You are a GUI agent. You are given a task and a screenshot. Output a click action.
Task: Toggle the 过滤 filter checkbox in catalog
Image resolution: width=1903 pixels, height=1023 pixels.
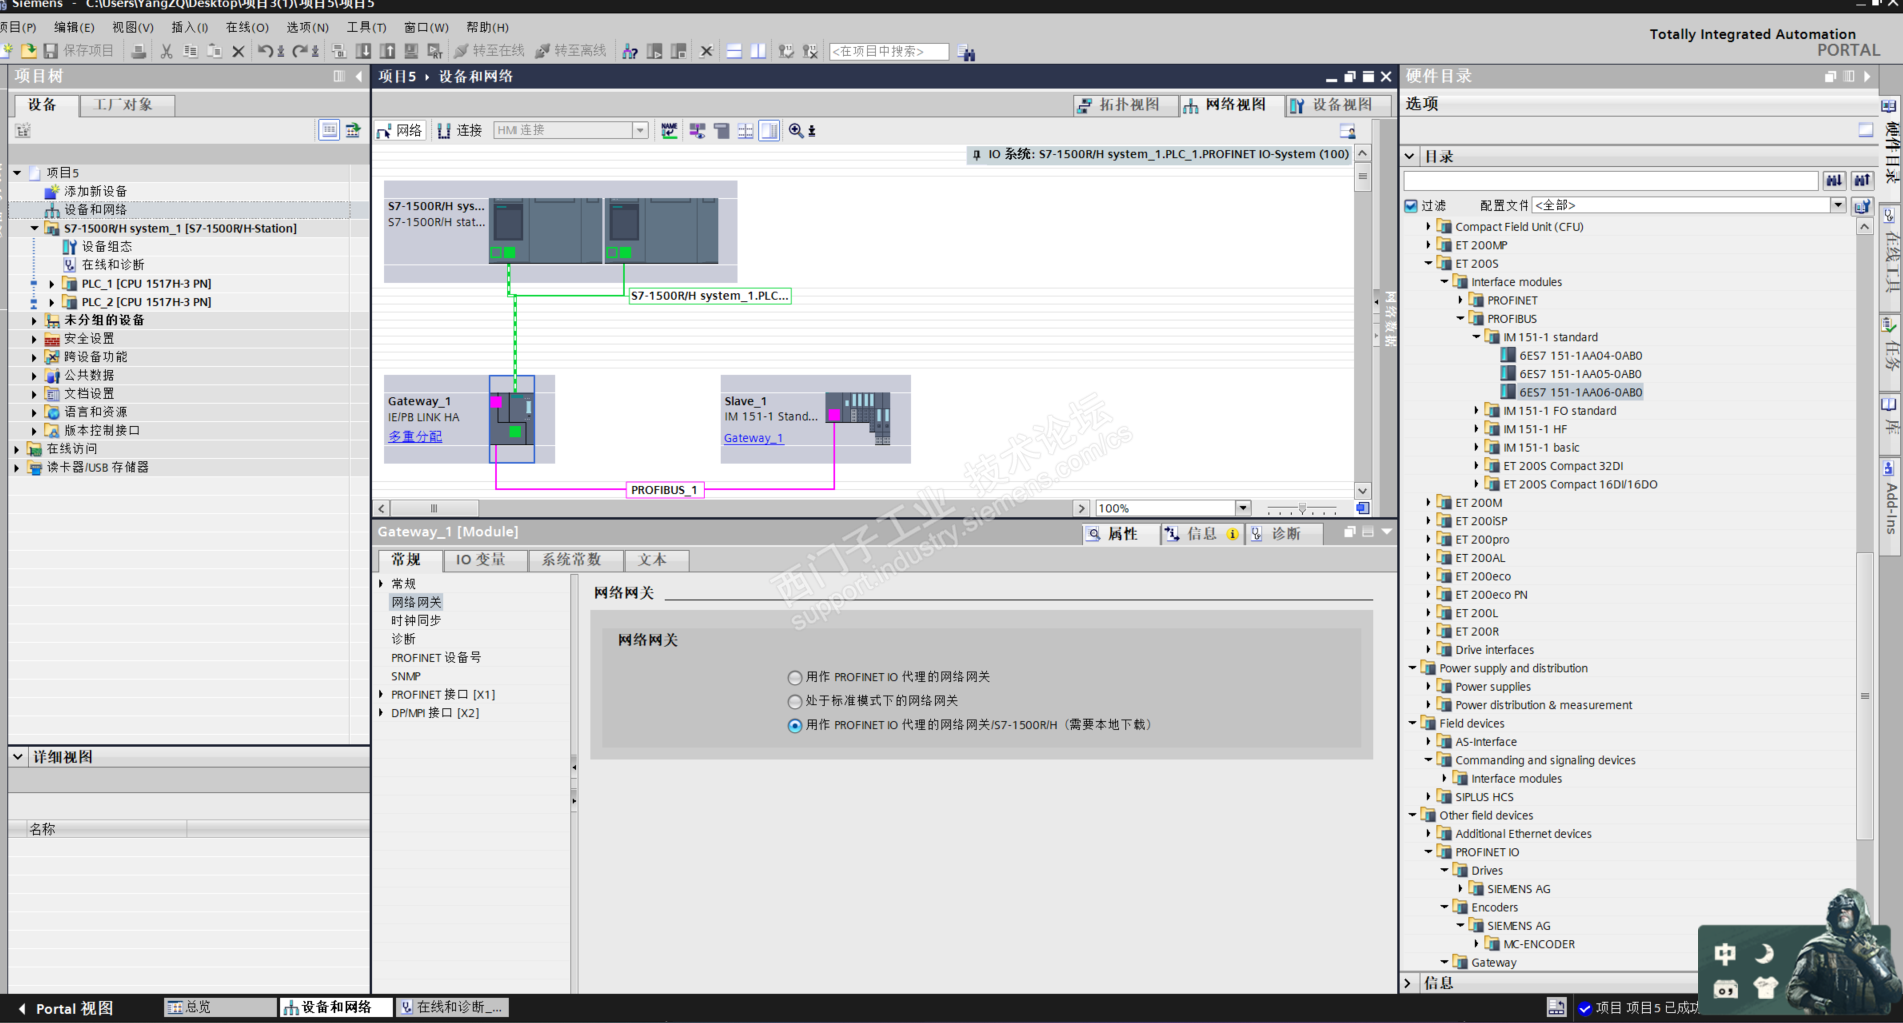click(x=1411, y=206)
